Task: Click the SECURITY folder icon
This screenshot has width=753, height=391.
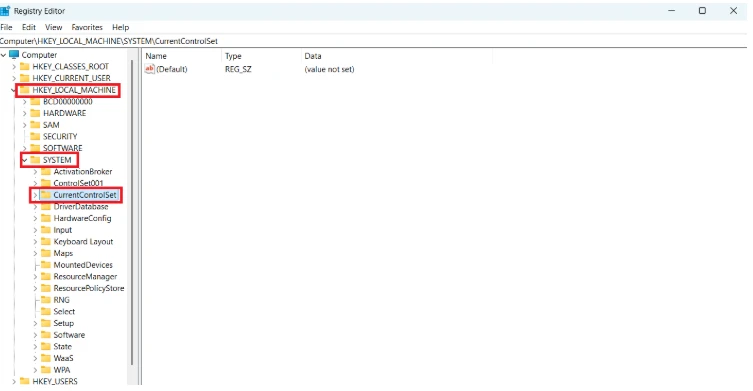Action: click(x=35, y=136)
